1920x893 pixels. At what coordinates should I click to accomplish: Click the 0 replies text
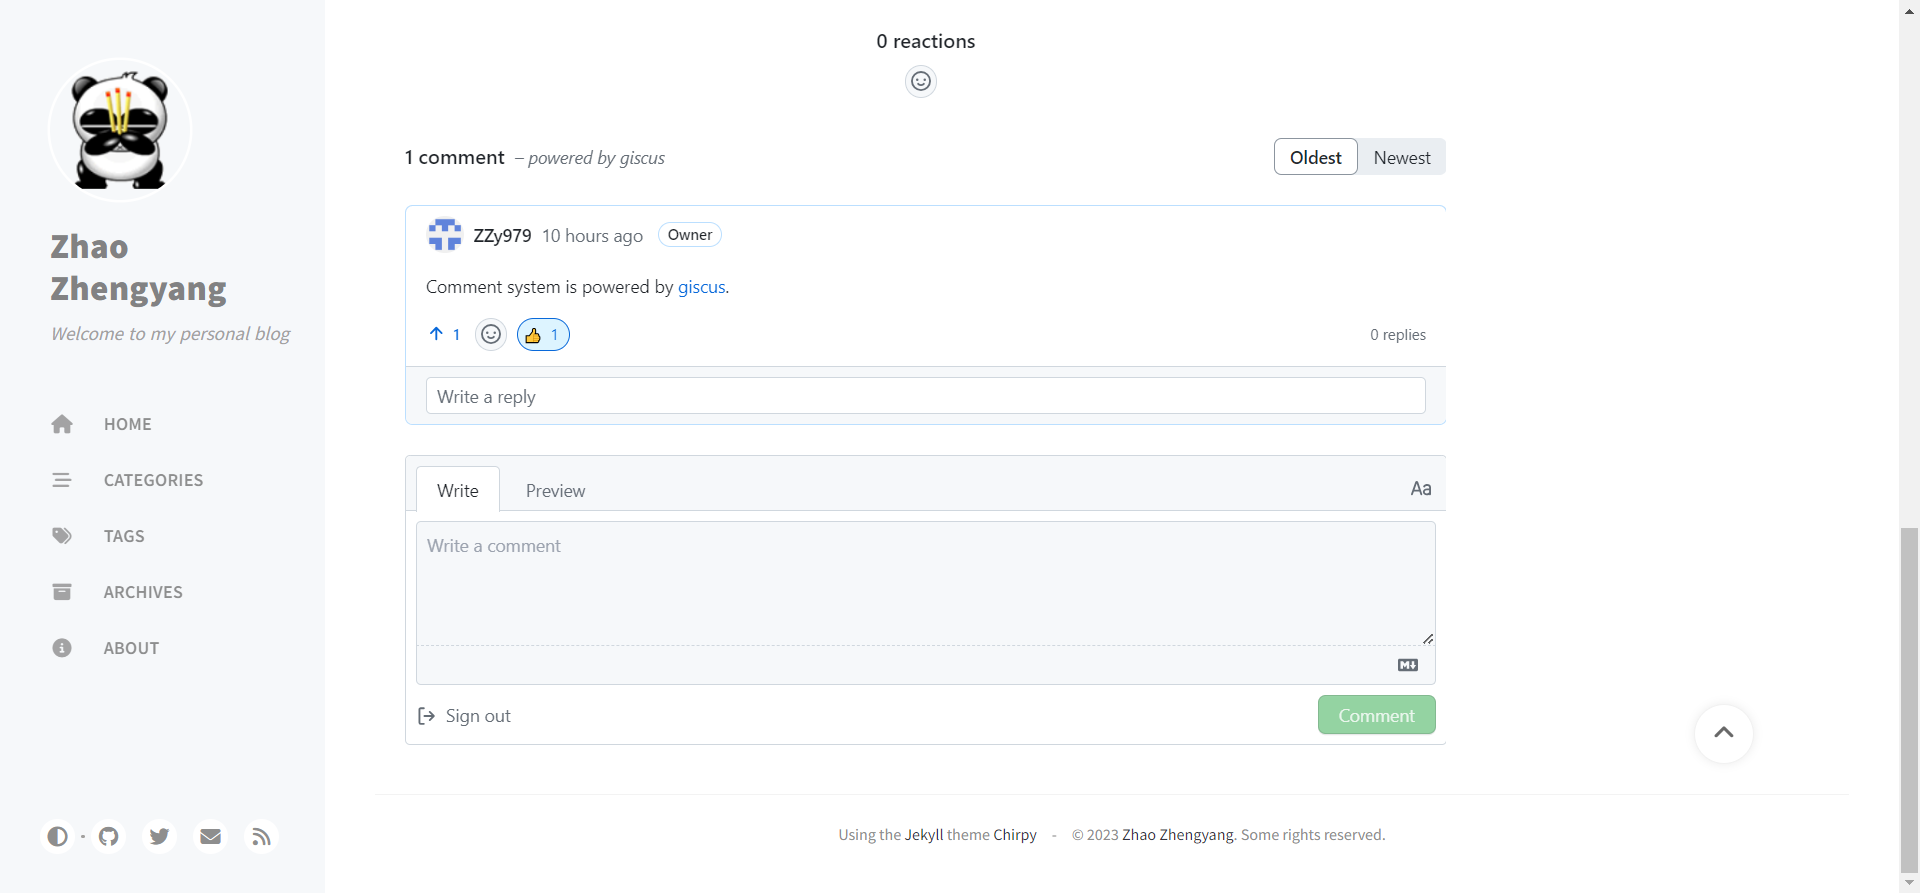pyautogui.click(x=1398, y=335)
